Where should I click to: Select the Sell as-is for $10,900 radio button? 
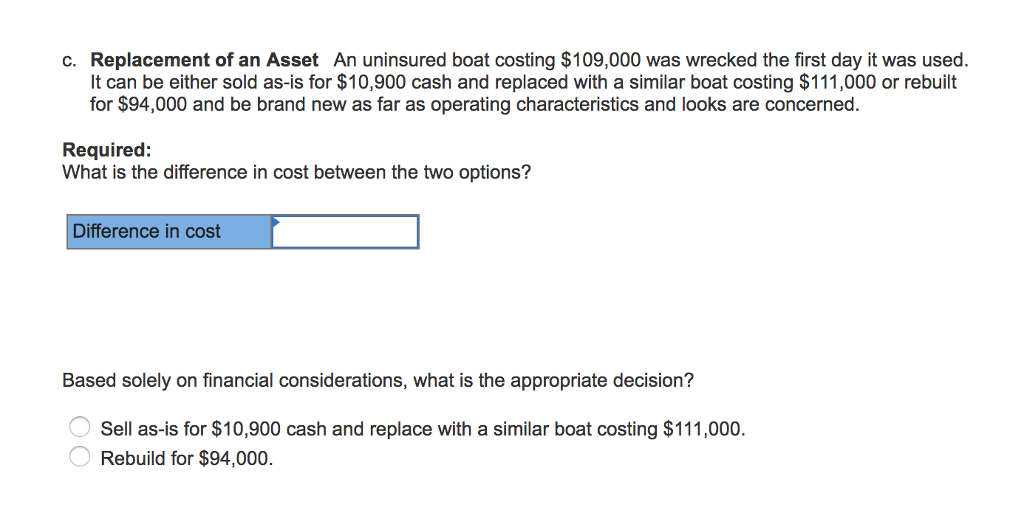coord(80,427)
